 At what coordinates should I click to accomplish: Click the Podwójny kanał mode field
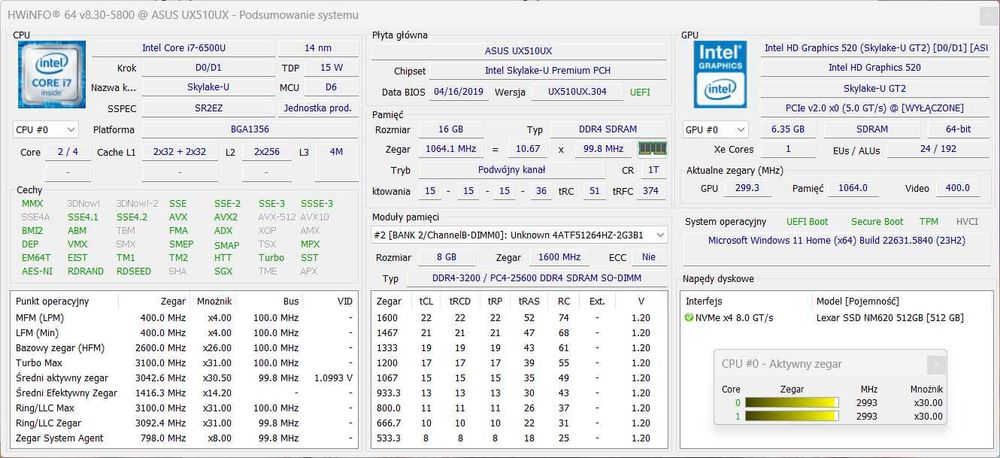click(x=511, y=170)
